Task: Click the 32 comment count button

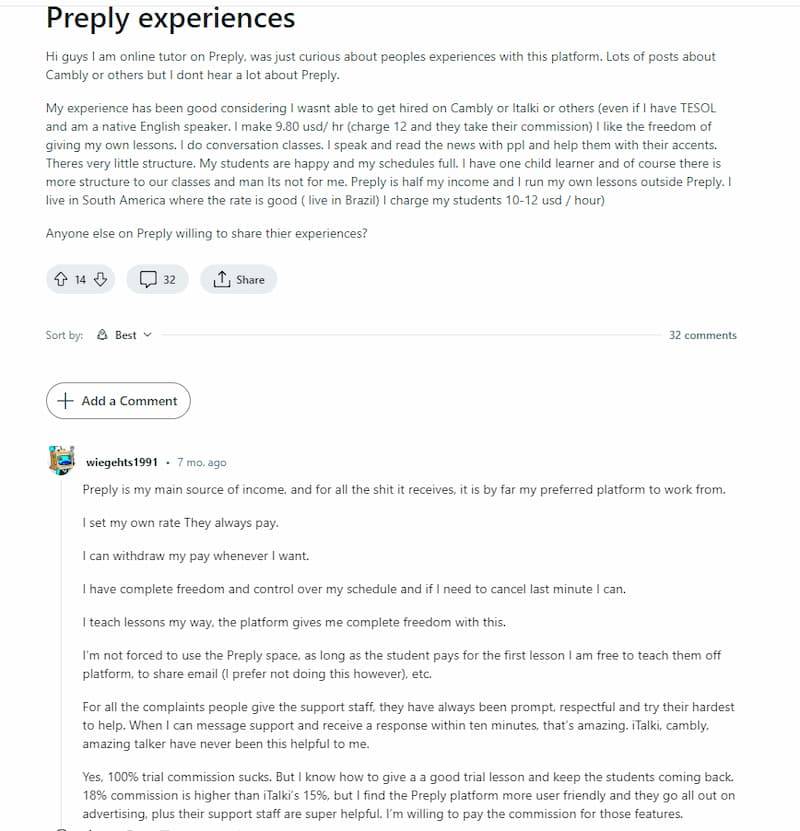Action: point(157,279)
